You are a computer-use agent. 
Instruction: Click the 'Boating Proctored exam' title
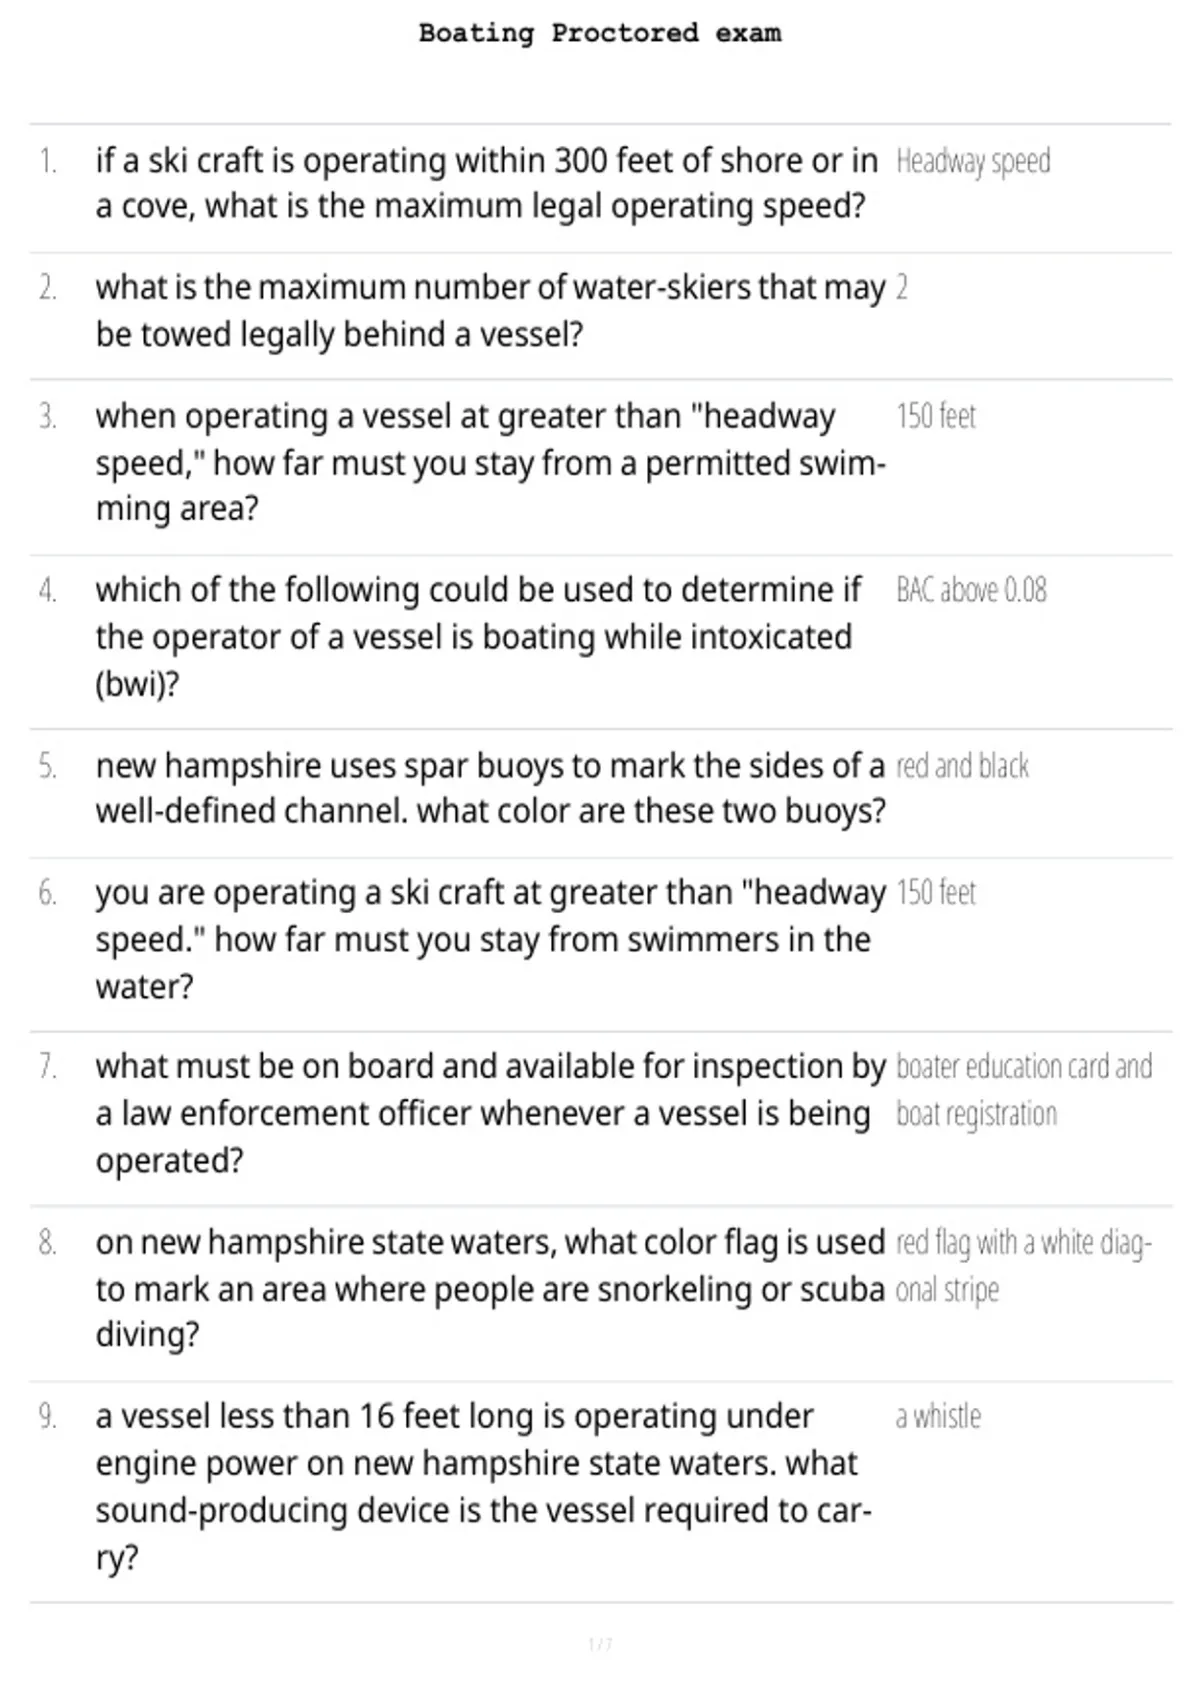tap(600, 33)
